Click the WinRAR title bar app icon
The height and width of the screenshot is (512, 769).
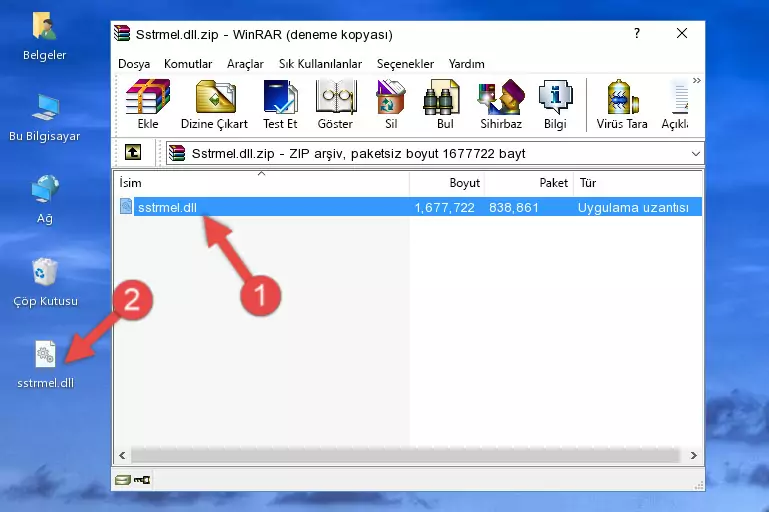click(x=122, y=33)
